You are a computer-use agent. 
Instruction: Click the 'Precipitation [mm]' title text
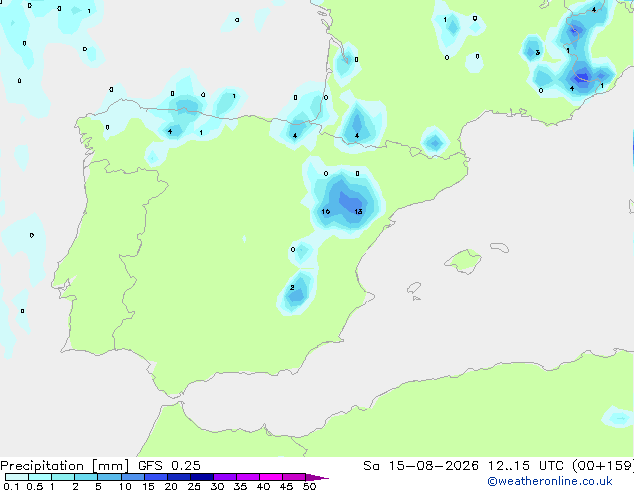(x=64, y=466)
